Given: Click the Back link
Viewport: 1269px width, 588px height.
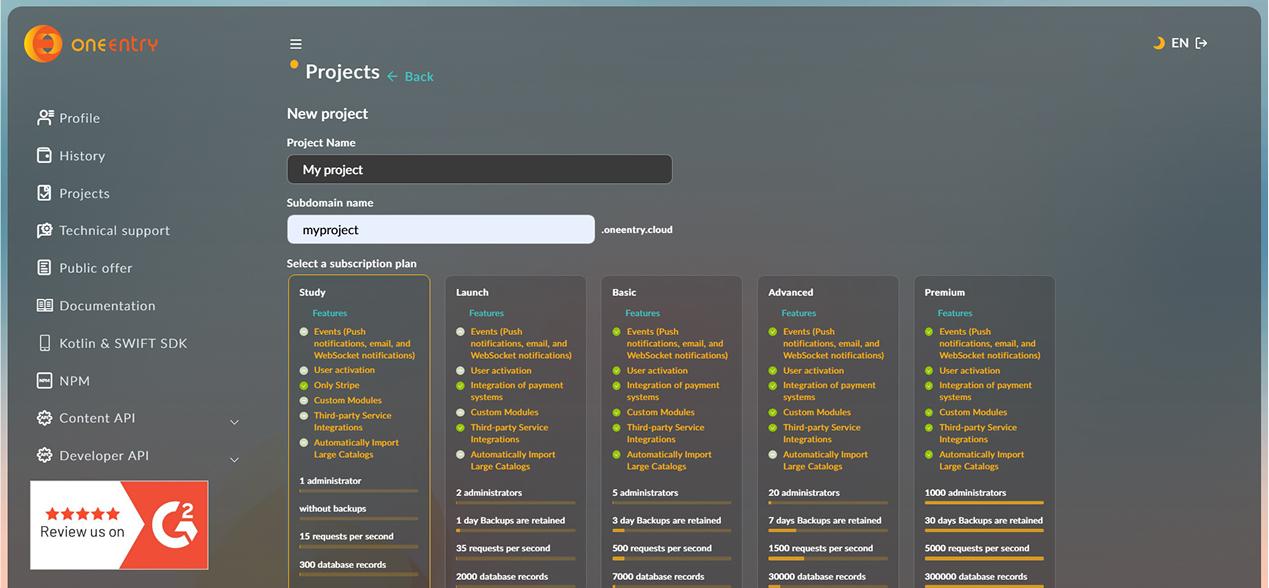Looking at the screenshot, I should point(411,77).
